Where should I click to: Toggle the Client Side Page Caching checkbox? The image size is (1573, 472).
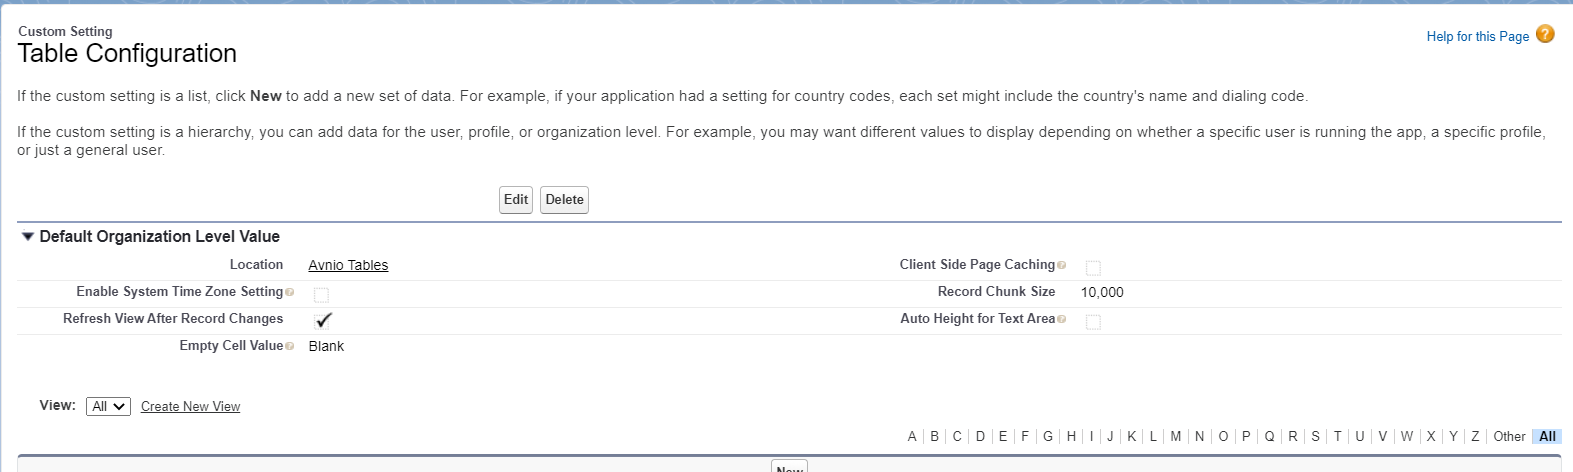[1093, 268]
